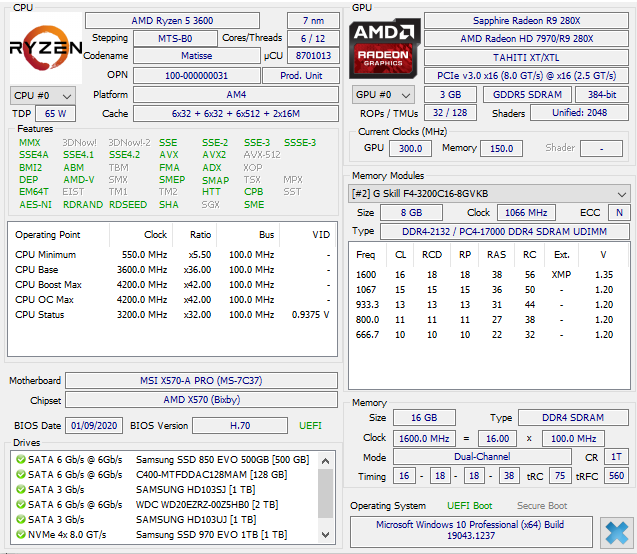Select the SAMSUNG HD103SJ [1 TB] row

164,489
